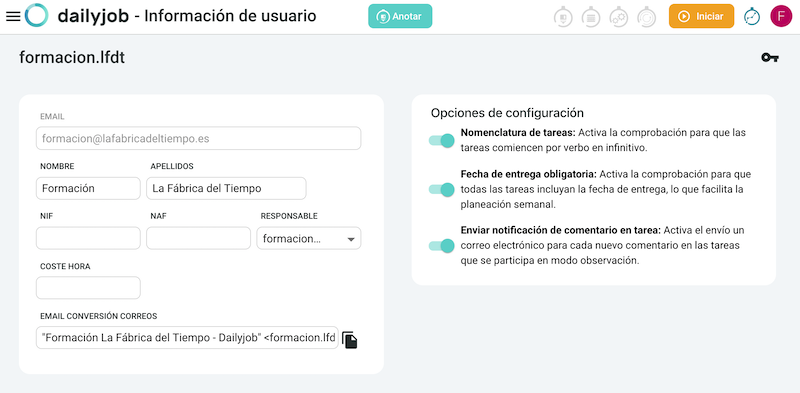The width and height of the screenshot is (800, 393).
Task: Click the greyed stopwatch list icon
Action: click(x=591, y=17)
